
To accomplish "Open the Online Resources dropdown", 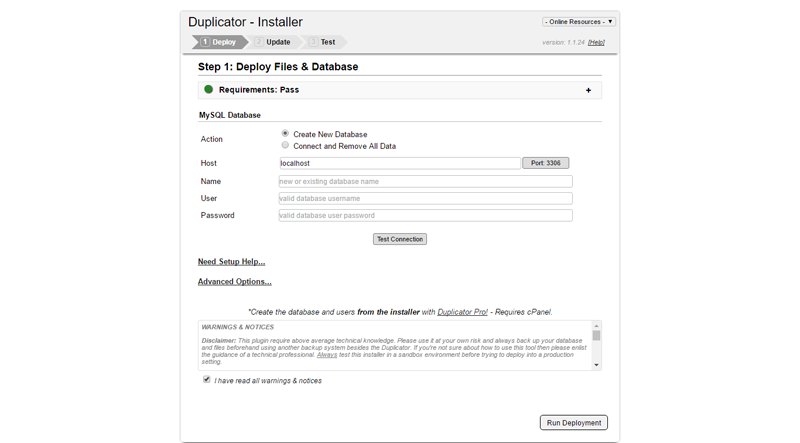I will 579,22.
